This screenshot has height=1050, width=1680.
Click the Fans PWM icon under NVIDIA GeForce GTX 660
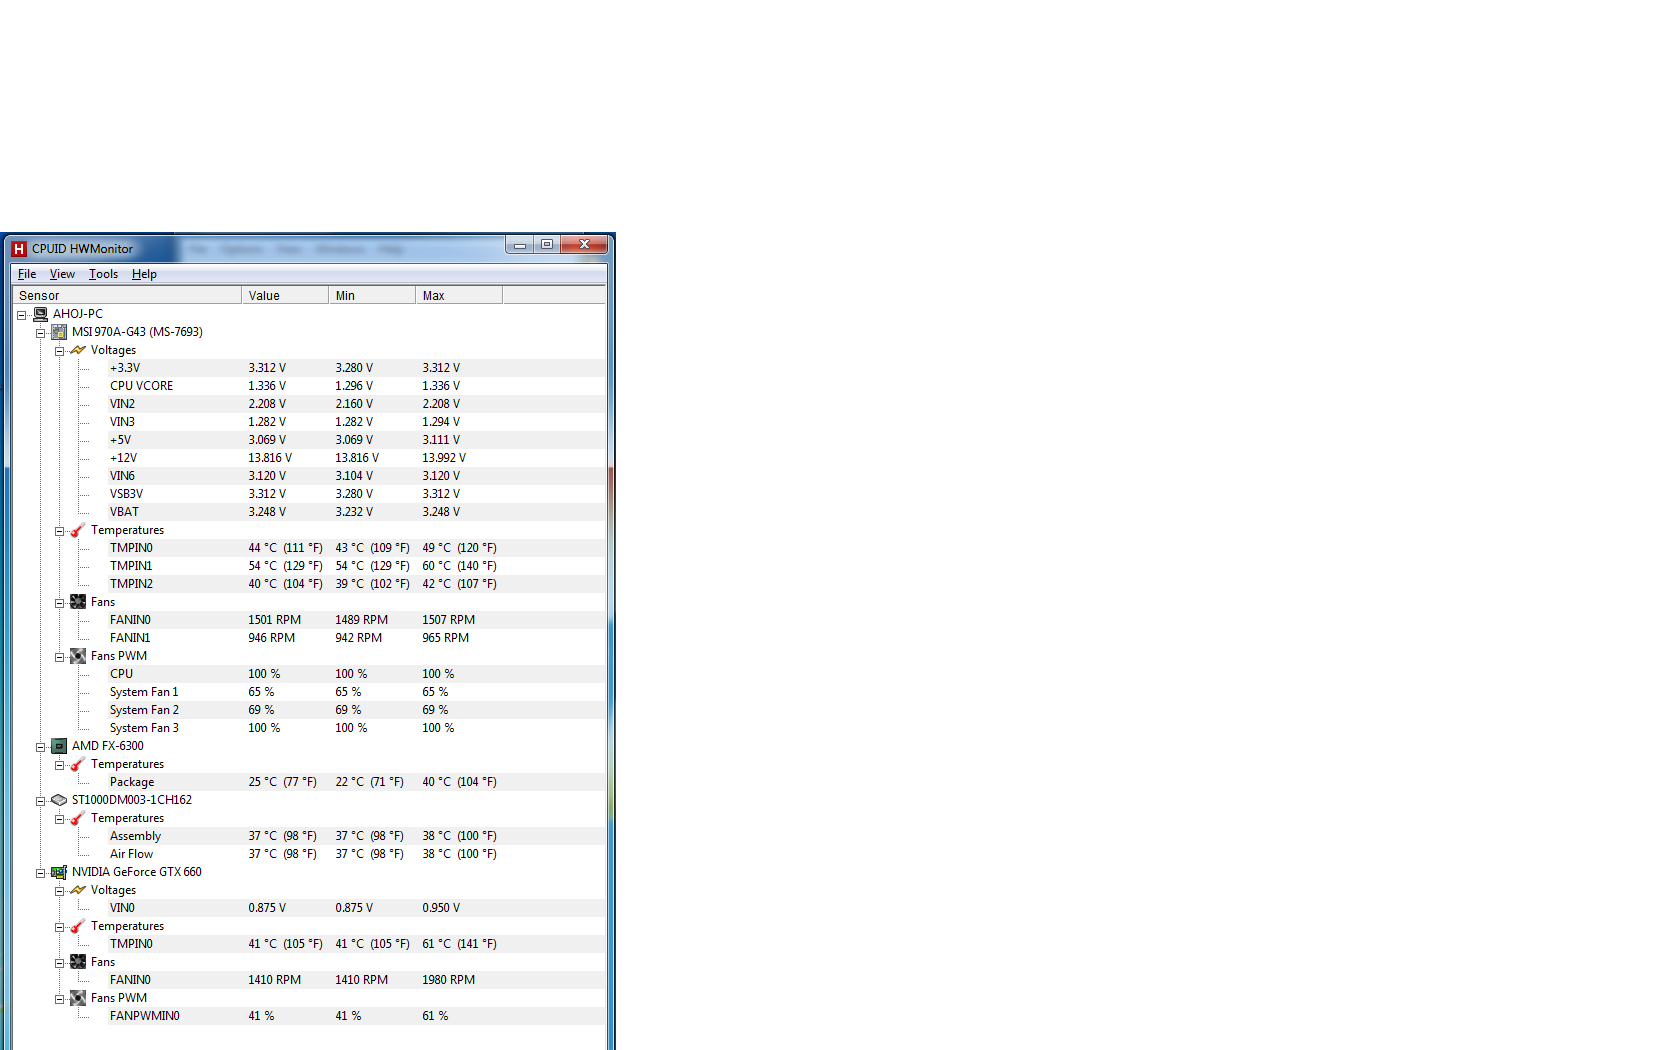(78, 998)
